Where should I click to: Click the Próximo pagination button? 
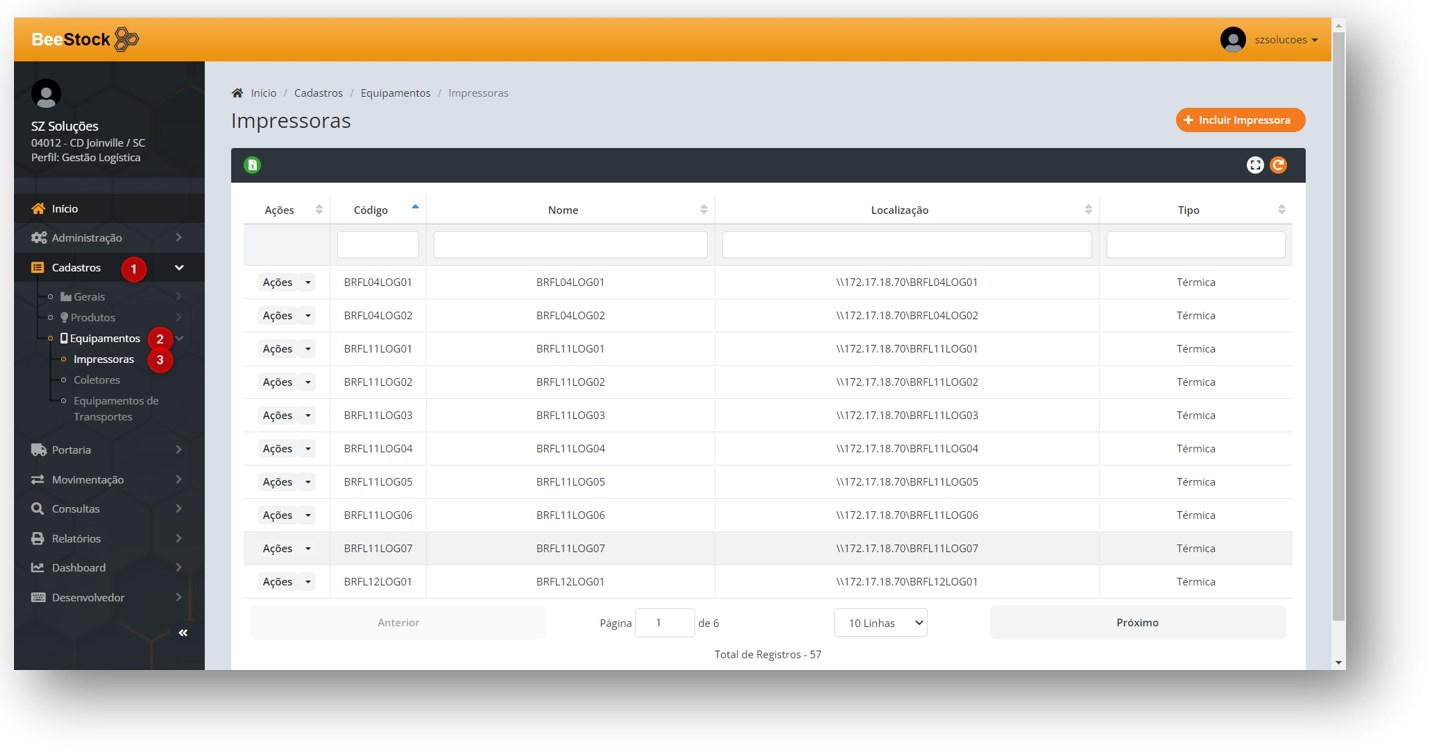[x=1137, y=623]
